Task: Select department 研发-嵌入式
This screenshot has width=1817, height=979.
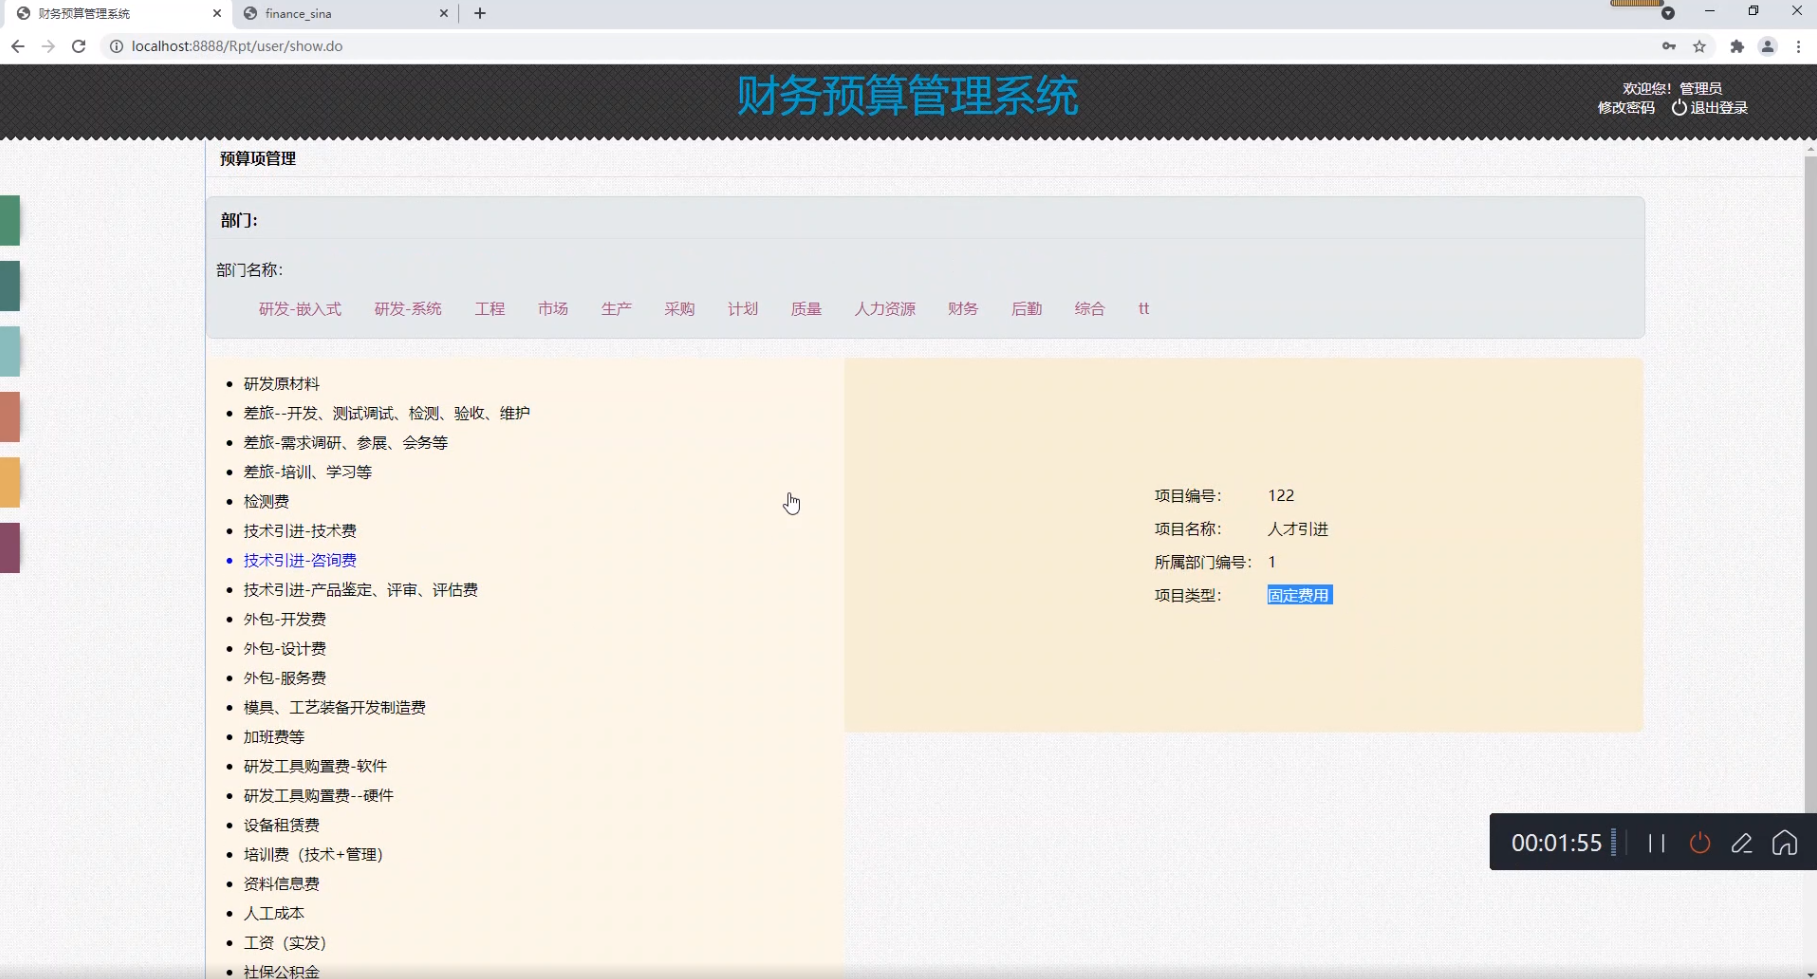Action: 300,309
